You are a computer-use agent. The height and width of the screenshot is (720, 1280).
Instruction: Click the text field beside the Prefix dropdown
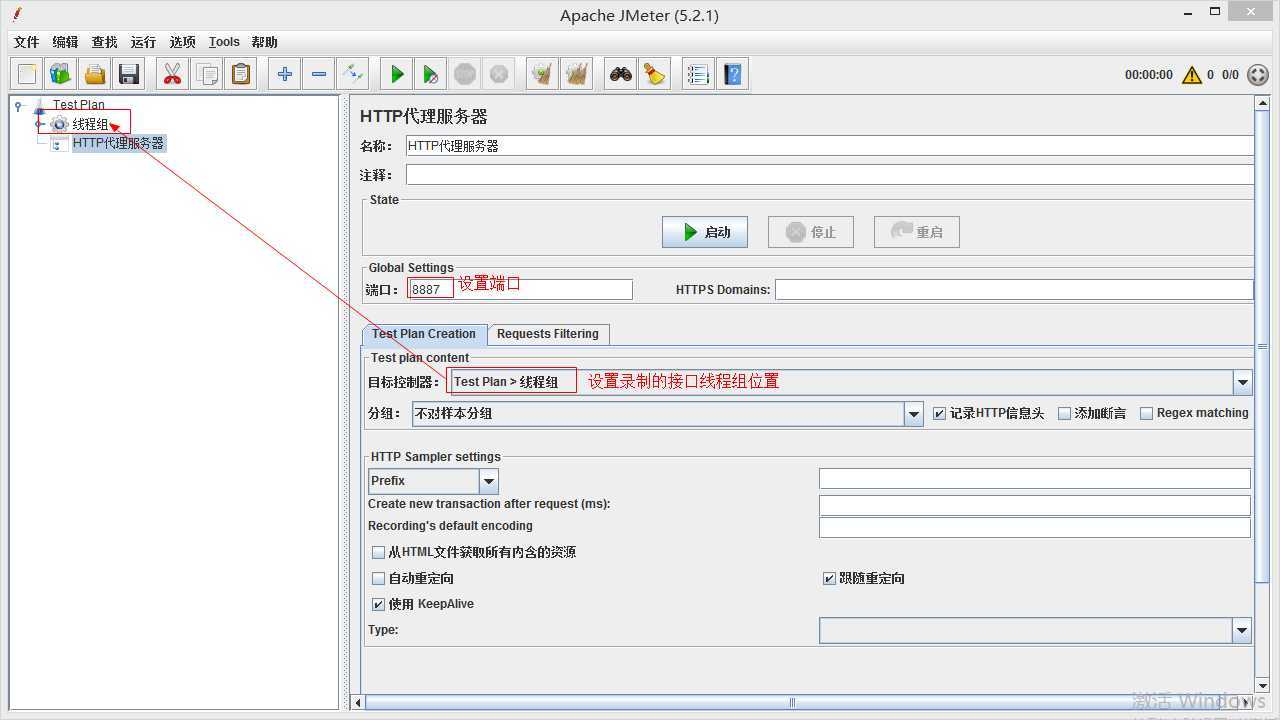point(1035,479)
